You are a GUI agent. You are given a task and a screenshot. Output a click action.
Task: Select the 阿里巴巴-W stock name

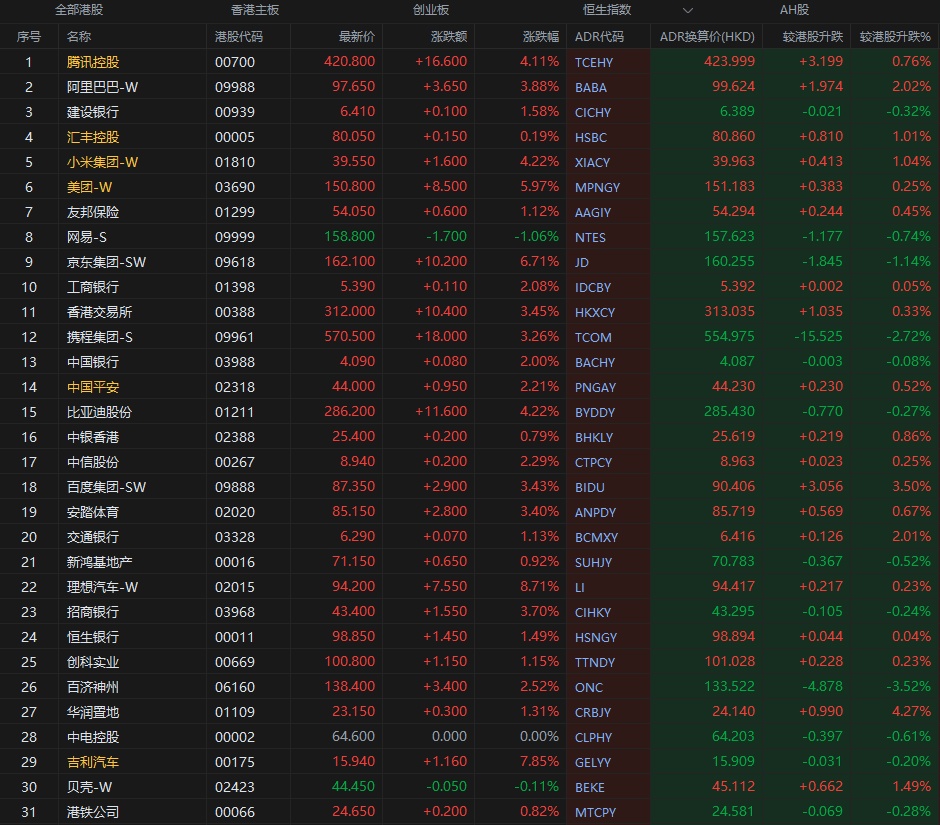click(103, 87)
